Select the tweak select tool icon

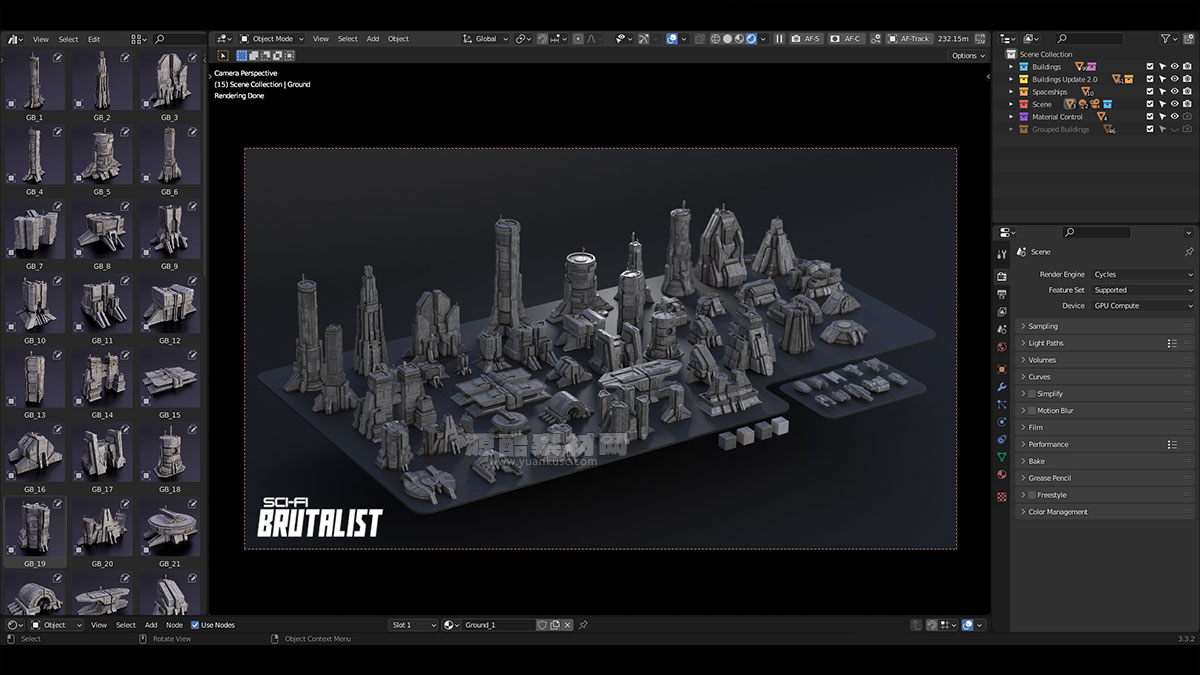click(x=222, y=56)
